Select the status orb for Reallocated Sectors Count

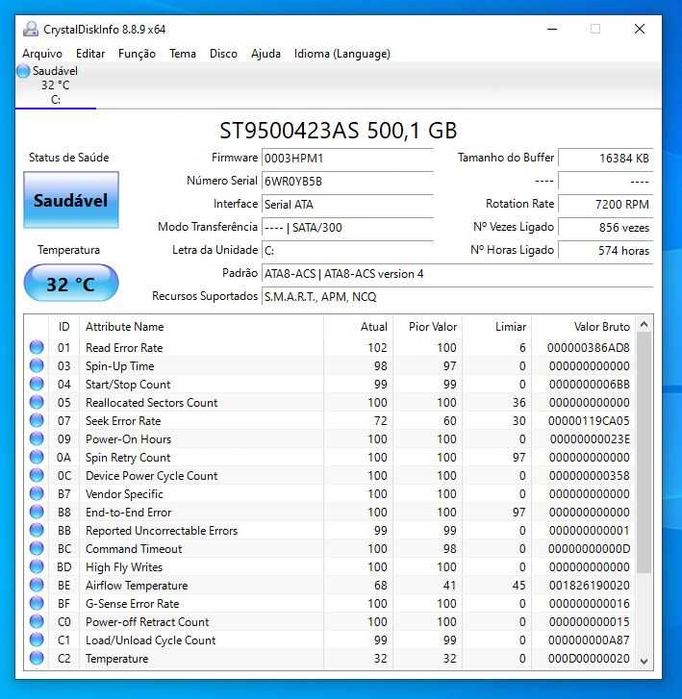click(x=37, y=402)
